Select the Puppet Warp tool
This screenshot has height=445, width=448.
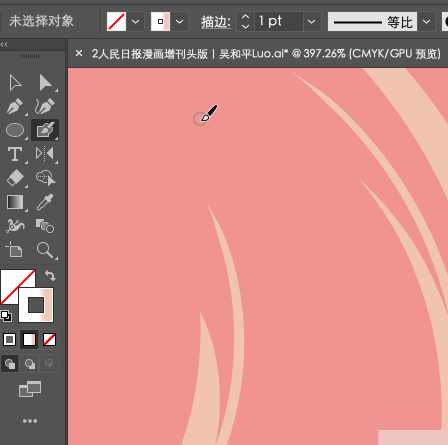click(15, 226)
